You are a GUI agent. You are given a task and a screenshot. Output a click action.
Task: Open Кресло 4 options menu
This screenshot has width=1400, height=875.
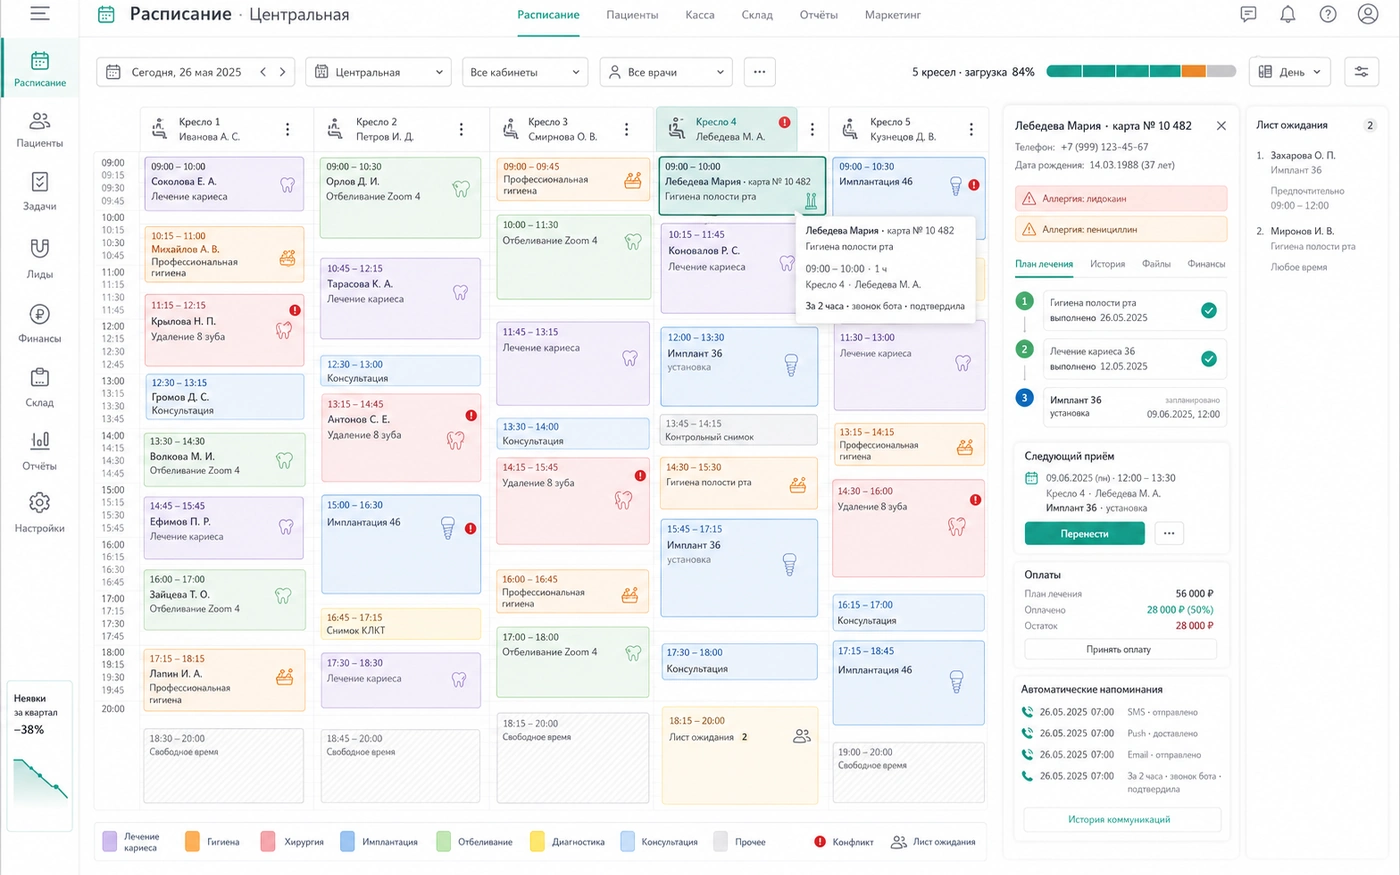[812, 129]
